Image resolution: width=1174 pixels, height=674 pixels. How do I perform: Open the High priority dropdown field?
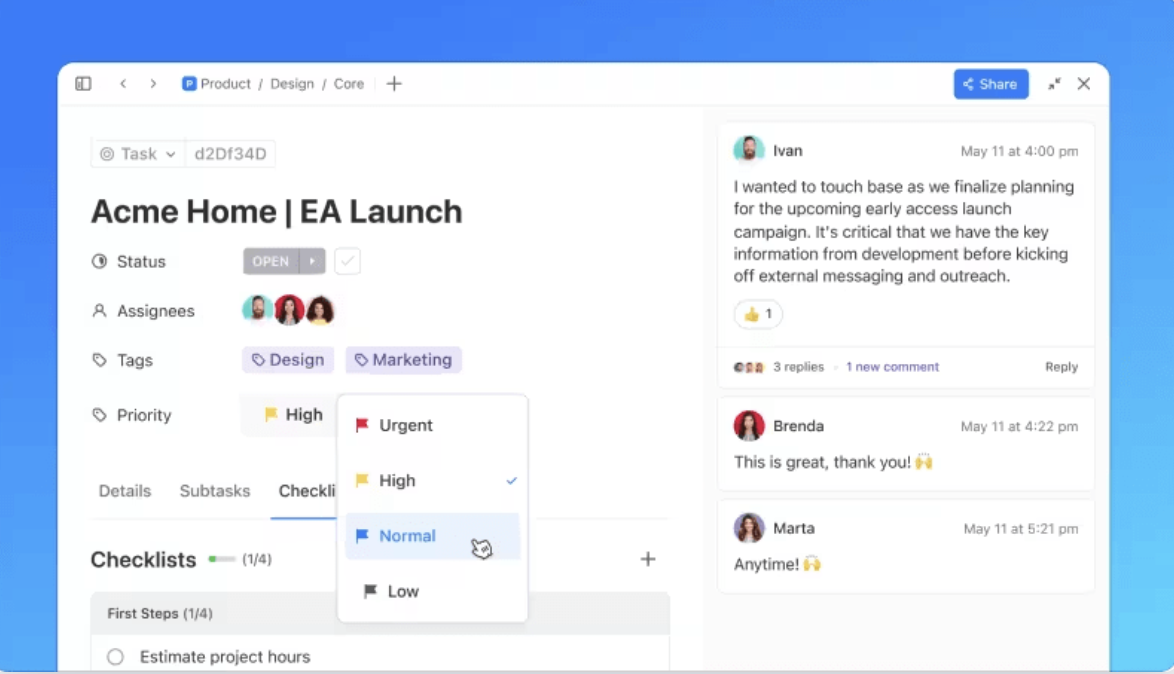click(293, 415)
